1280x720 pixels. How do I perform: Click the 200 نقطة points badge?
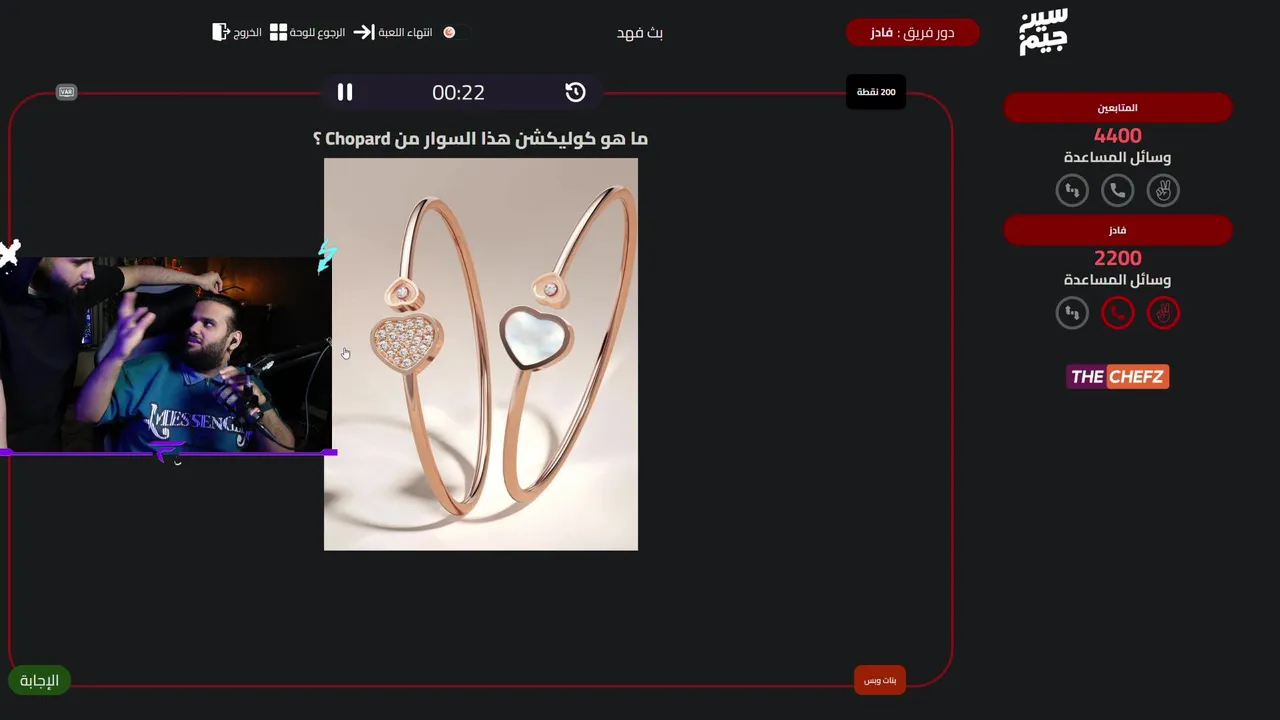click(876, 92)
